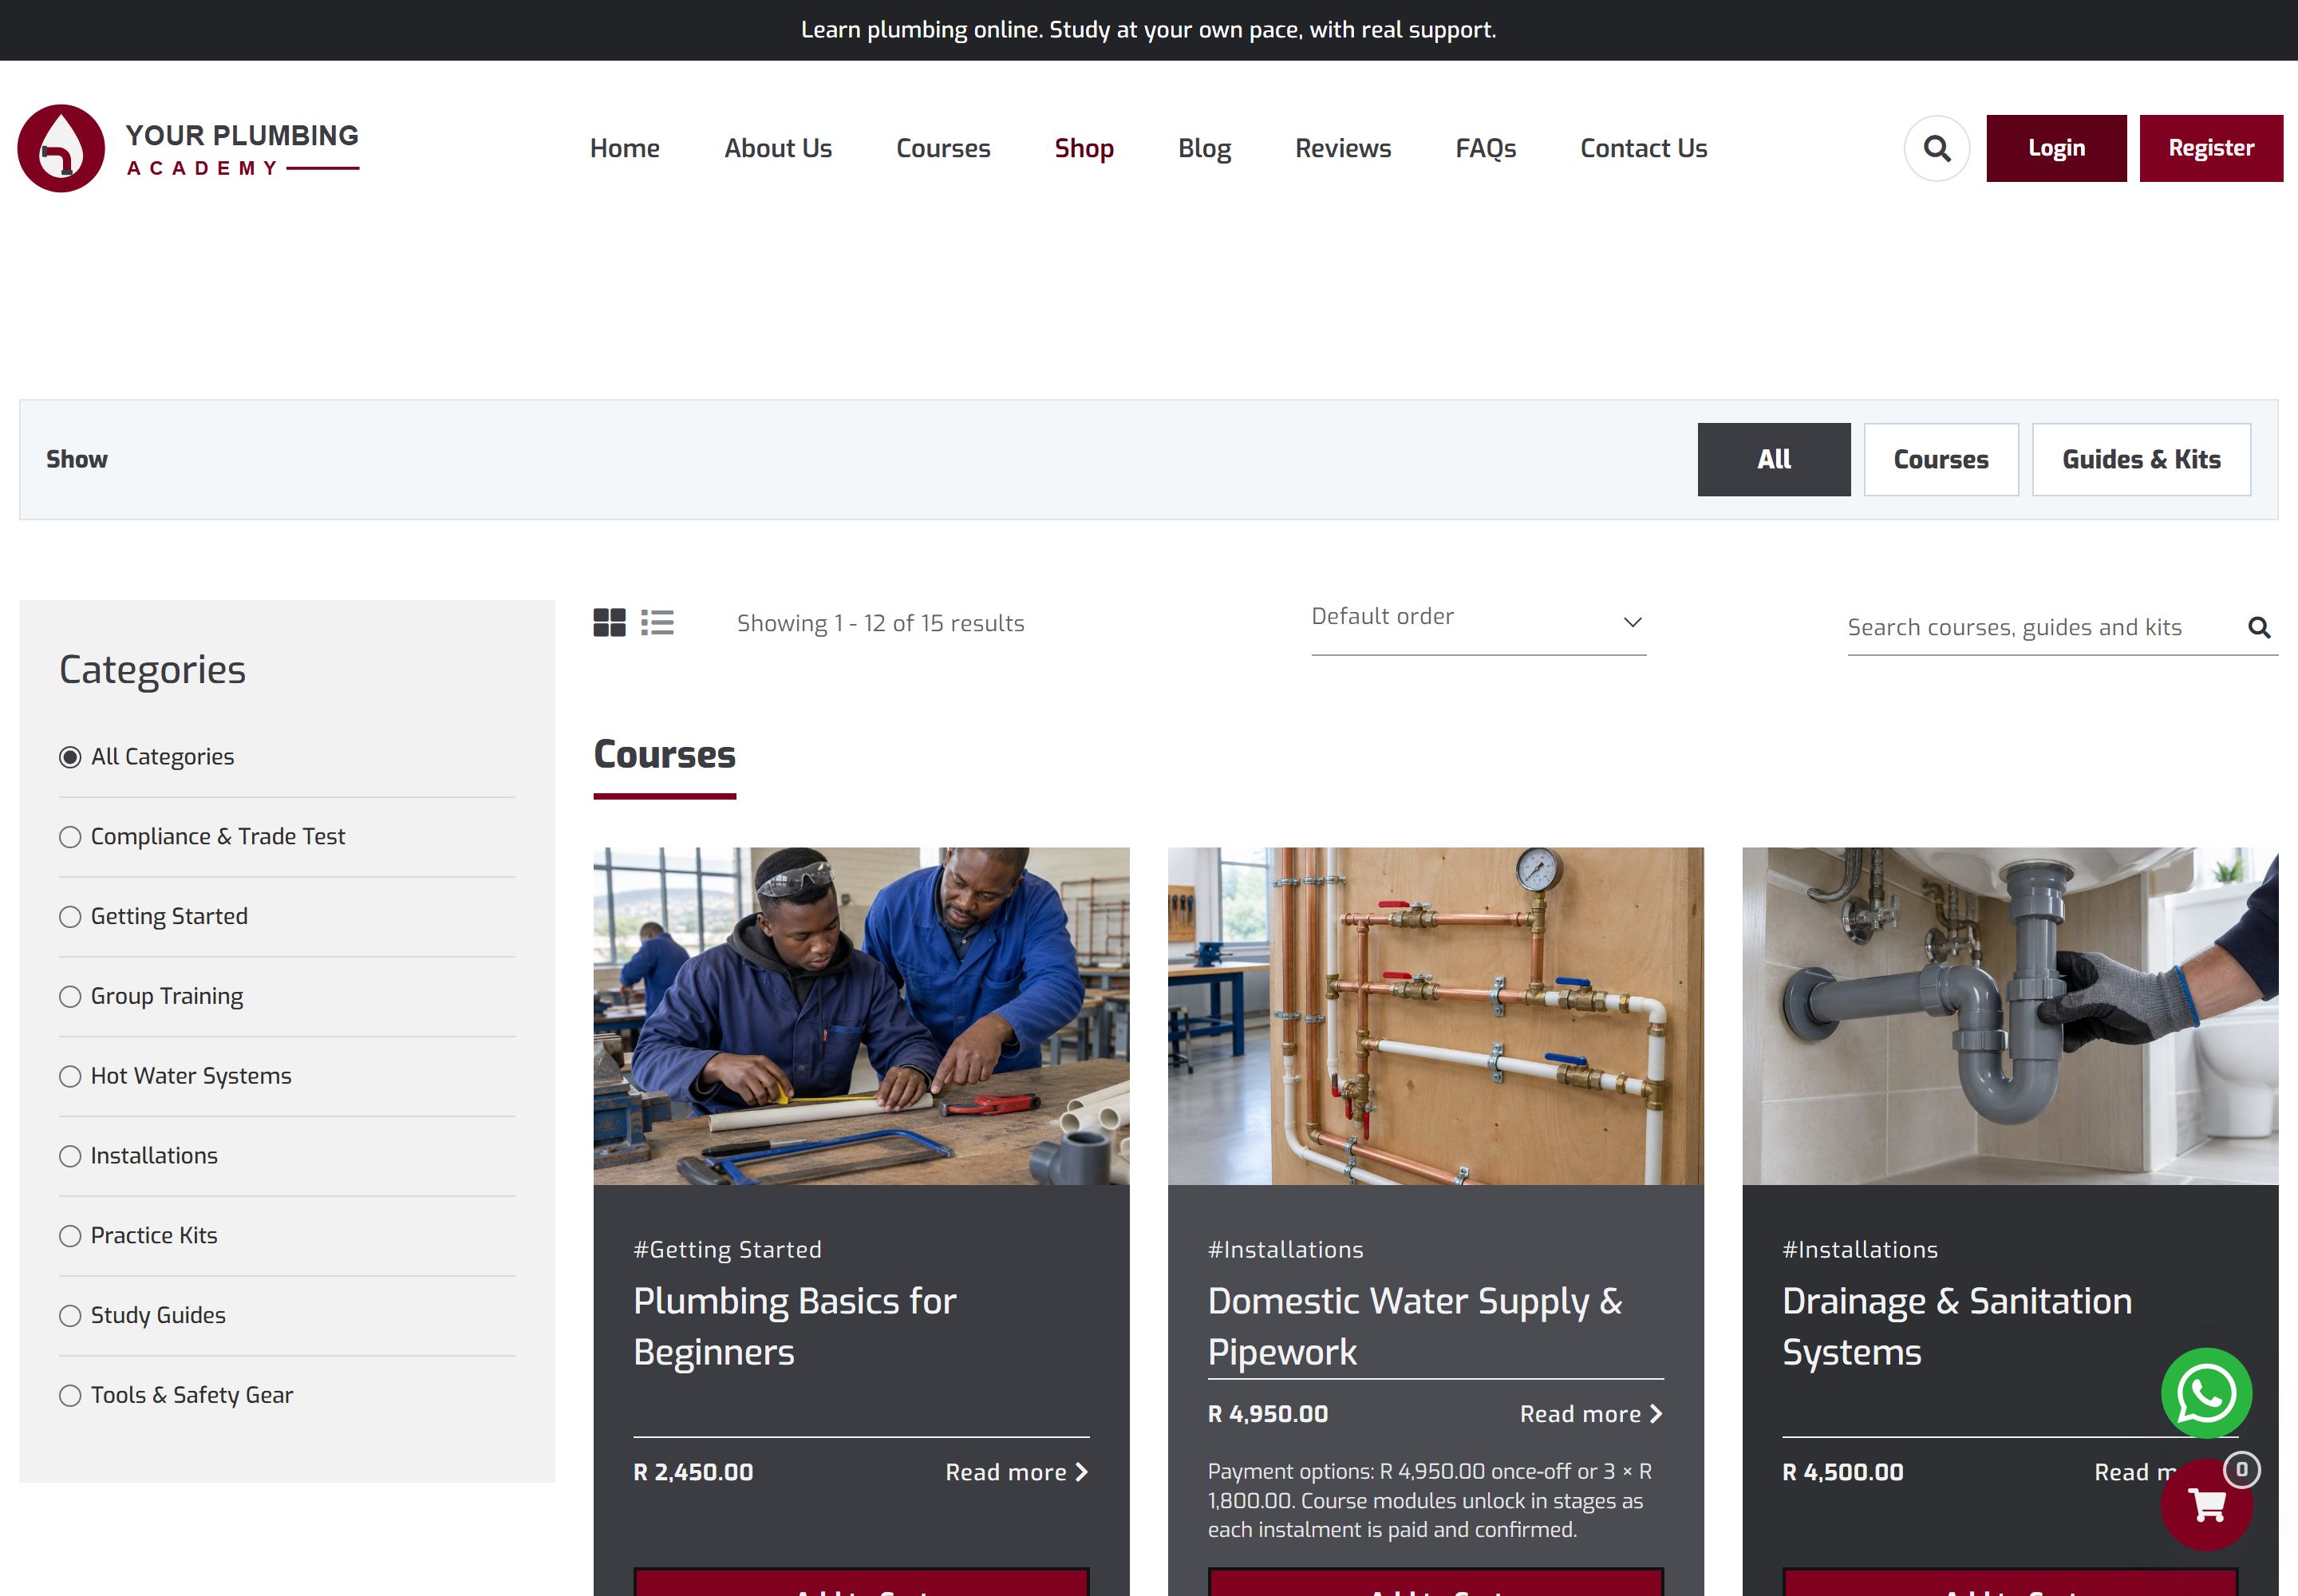The image size is (2298, 1596).
Task: Click the R 2,450.00 price
Action: pyautogui.click(x=693, y=1472)
